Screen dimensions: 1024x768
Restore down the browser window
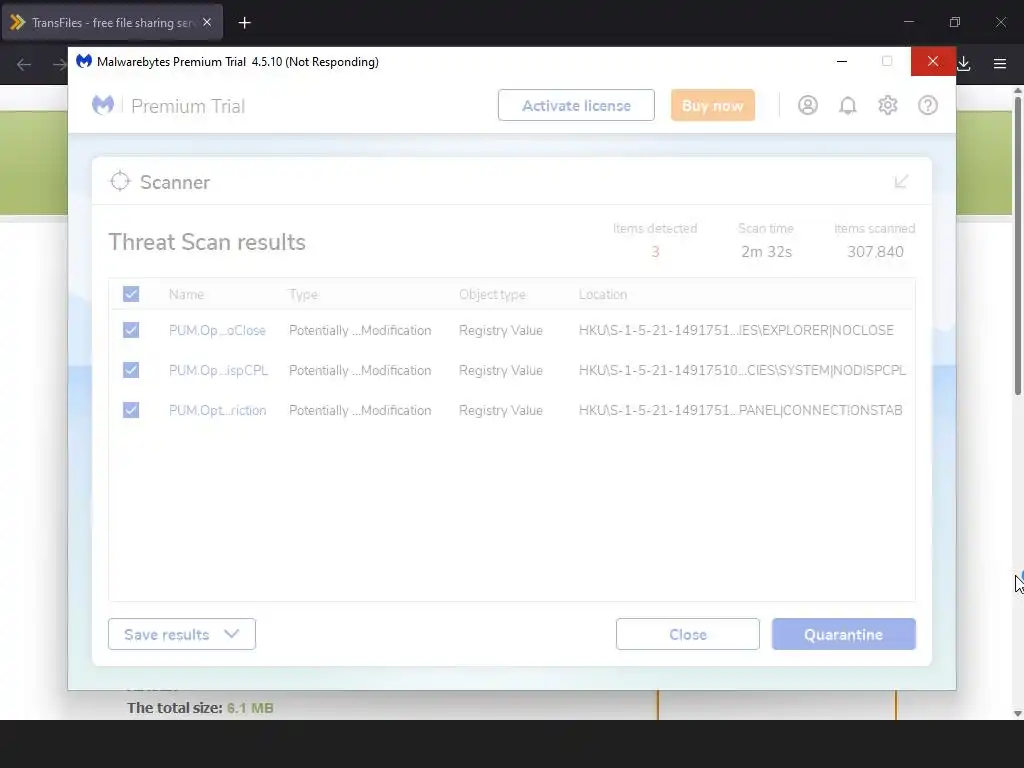point(955,22)
